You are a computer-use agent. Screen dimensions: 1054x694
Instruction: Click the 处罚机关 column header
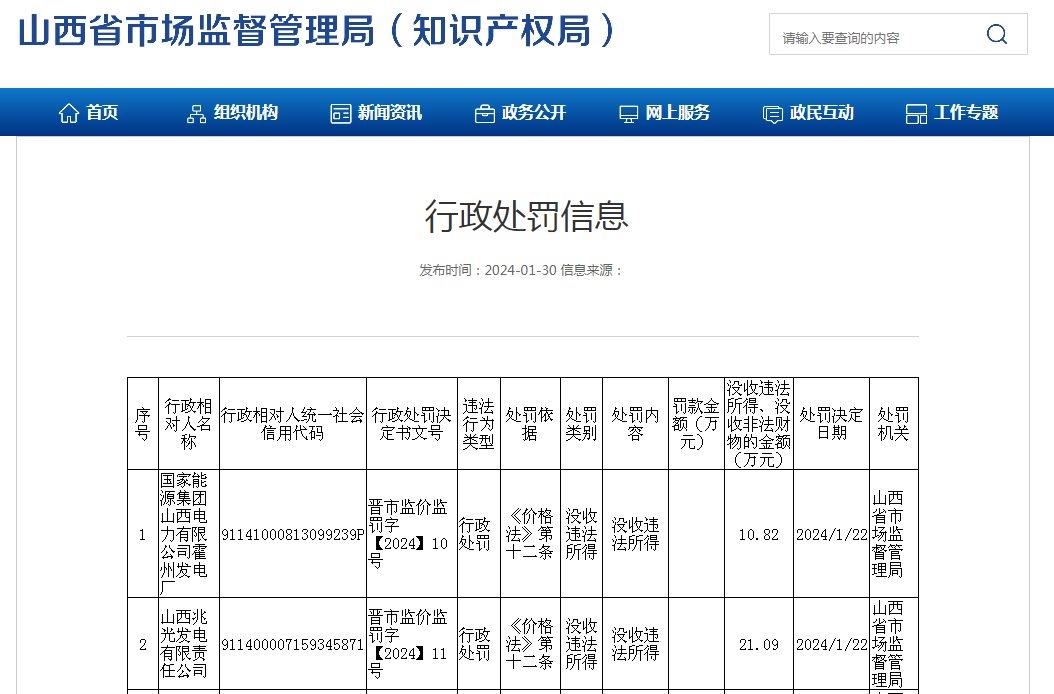pos(893,424)
